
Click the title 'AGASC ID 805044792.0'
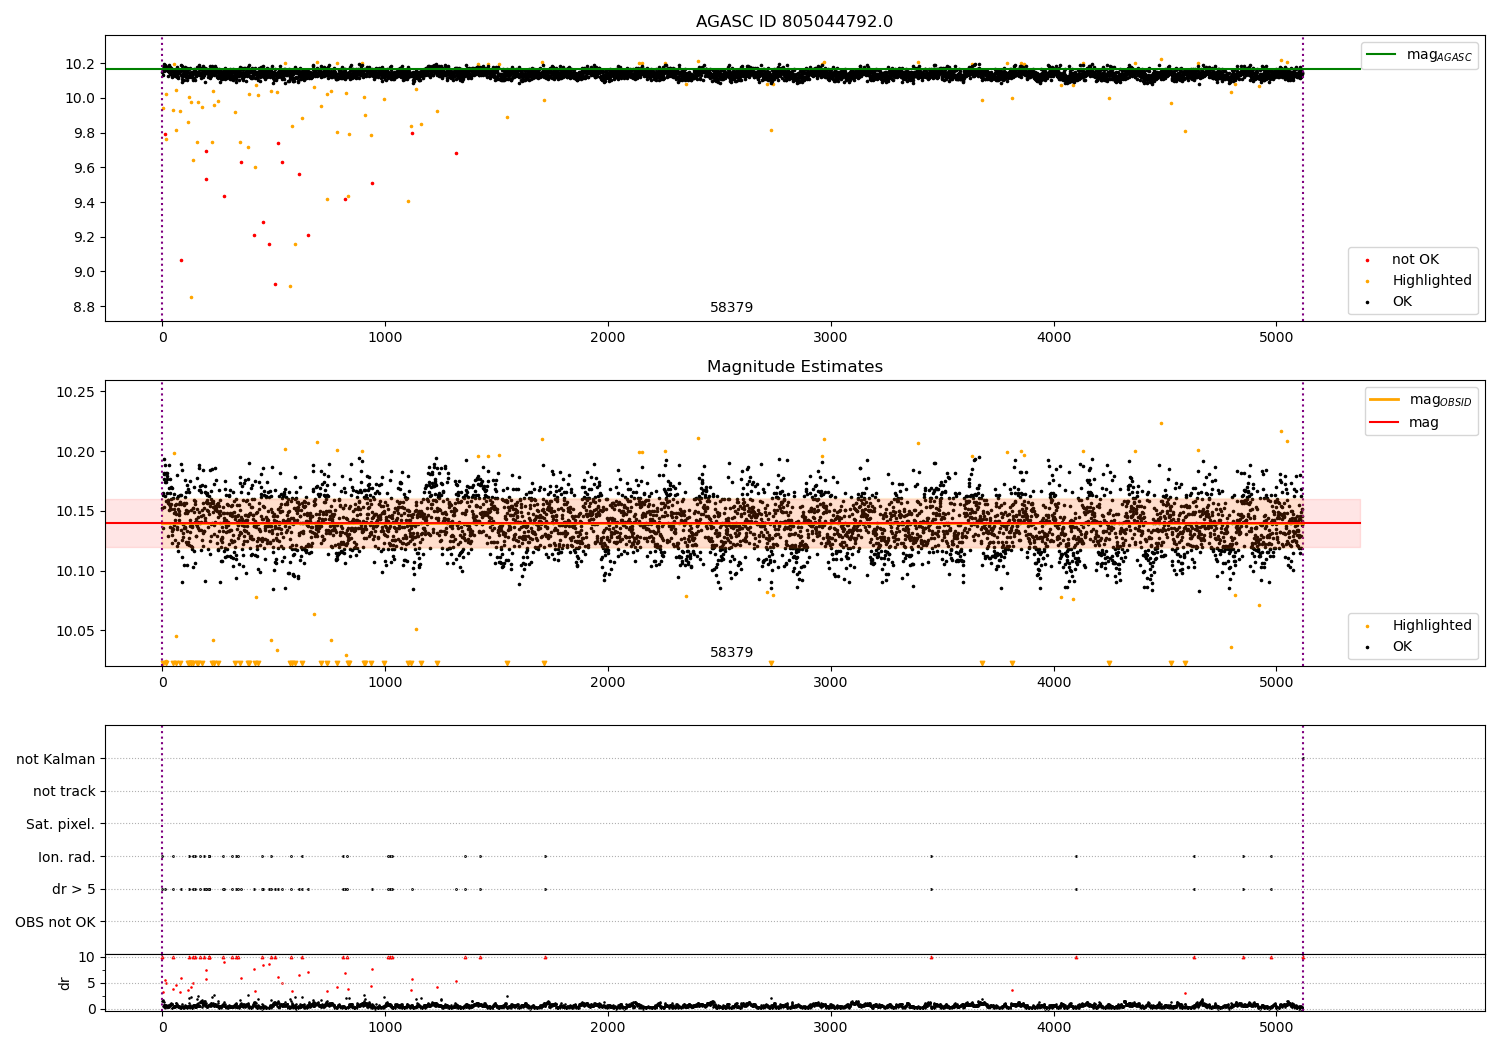tap(794, 22)
